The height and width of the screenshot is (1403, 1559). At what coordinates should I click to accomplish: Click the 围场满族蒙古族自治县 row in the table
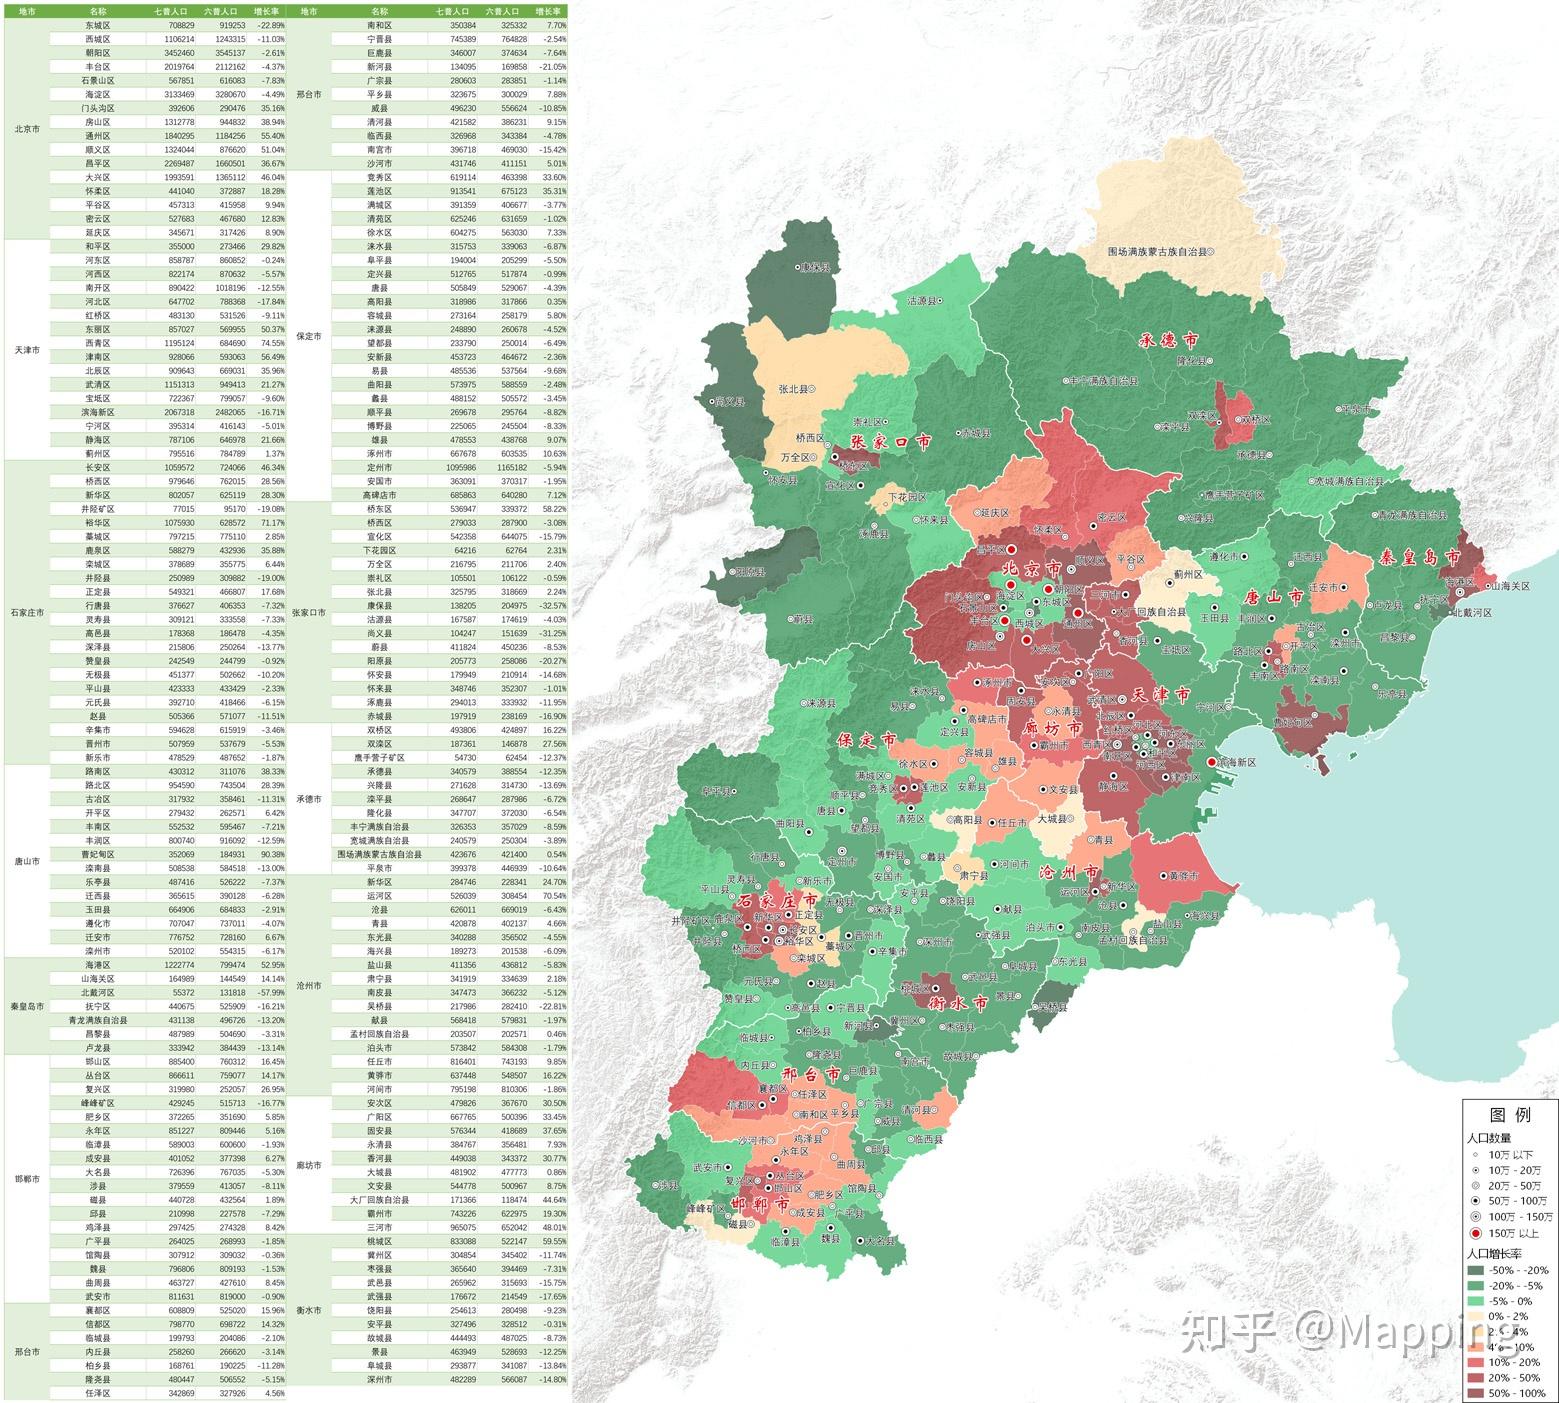[379, 855]
